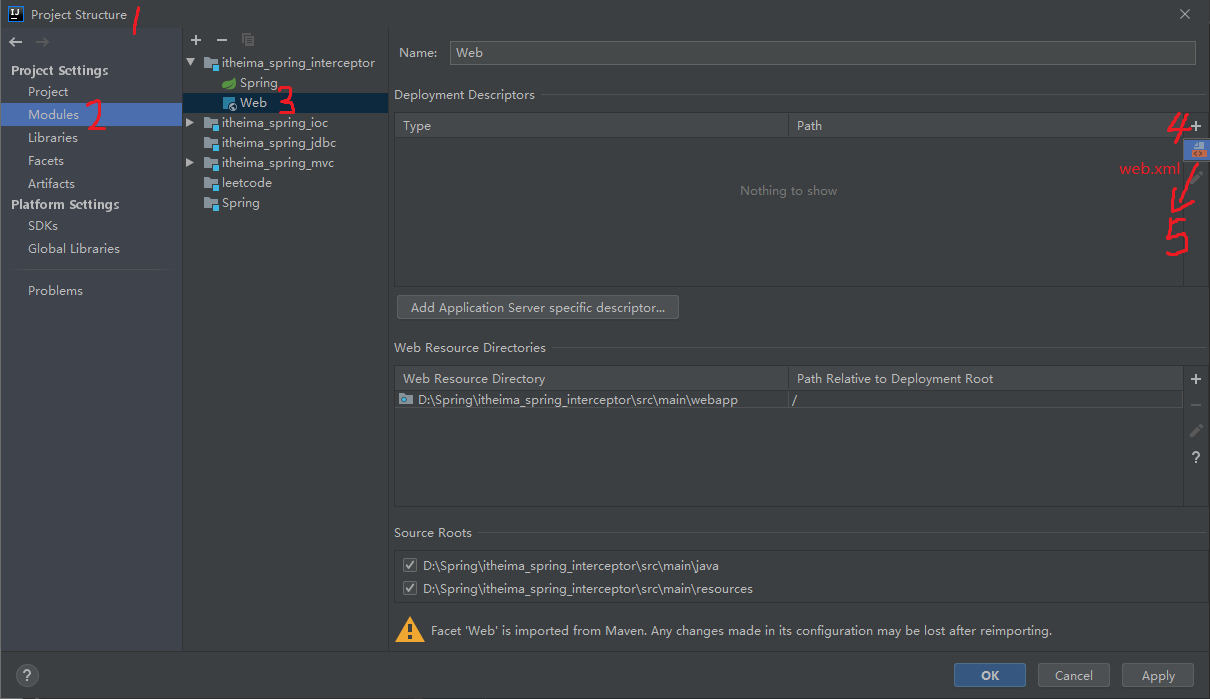Add a web resource directory with the plus icon
Image resolution: width=1210 pixels, height=699 pixels.
[x=1196, y=379]
